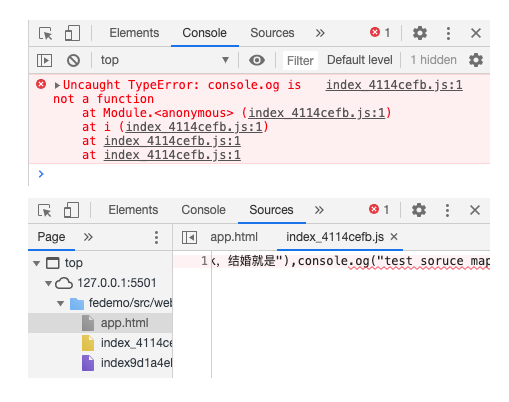
Task: Open three-dot menu in lower DevTools toolbar
Action: point(447,210)
